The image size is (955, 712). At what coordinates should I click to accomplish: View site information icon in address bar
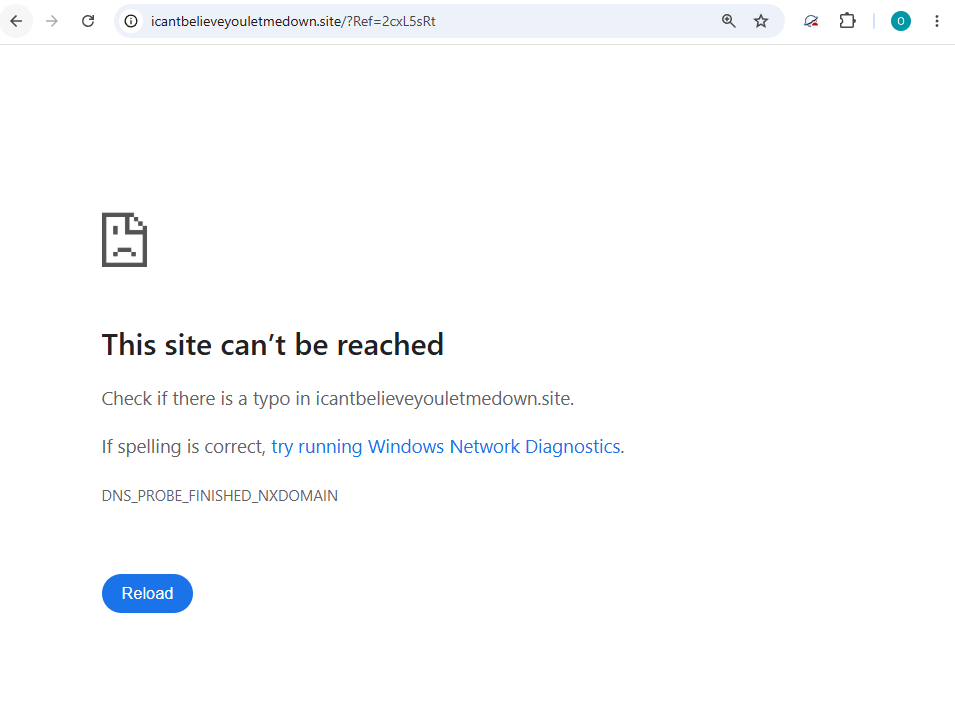[x=131, y=21]
